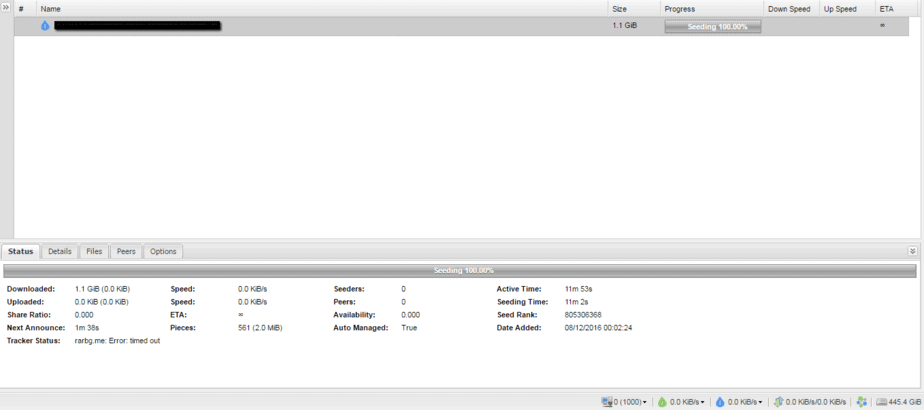Viewport: 924px width, 410px height.
Task: Switch to the Details tab
Action: [x=60, y=252]
